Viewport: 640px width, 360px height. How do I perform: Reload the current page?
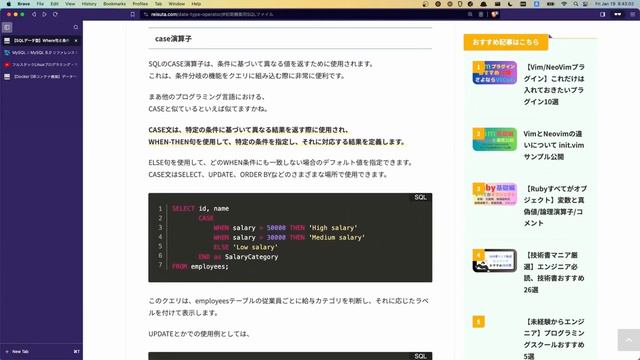click(55, 14)
